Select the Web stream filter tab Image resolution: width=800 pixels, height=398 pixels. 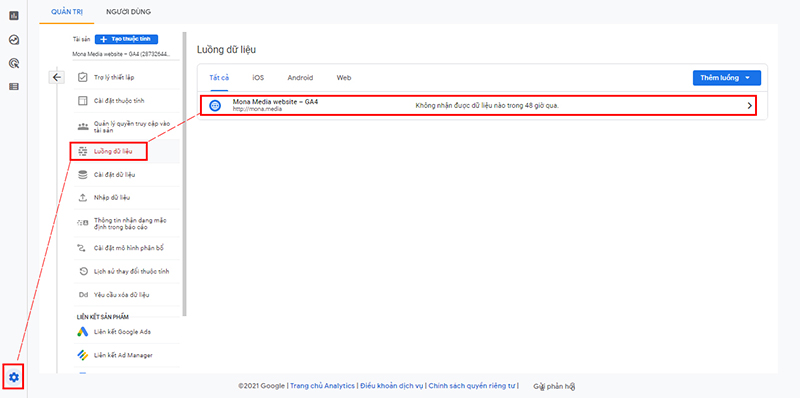pyautogui.click(x=344, y=78)
